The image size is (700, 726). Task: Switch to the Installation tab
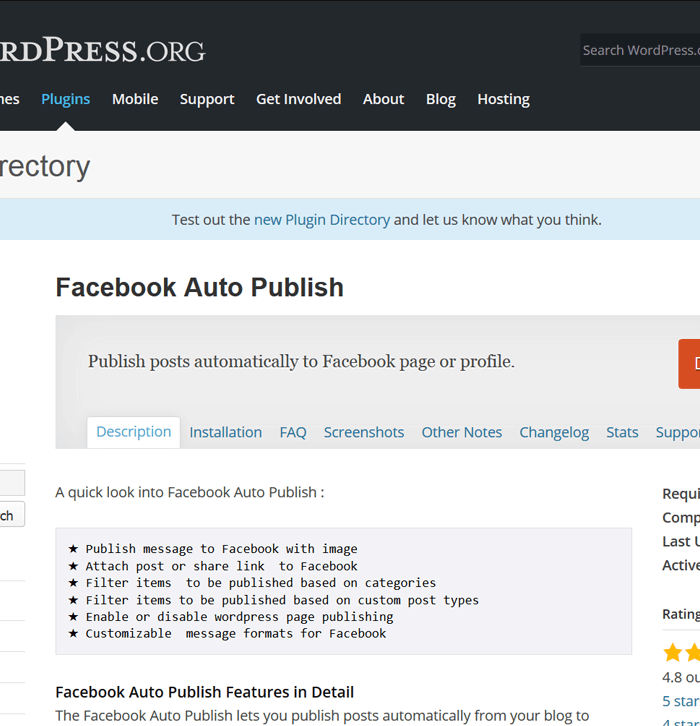tap(225, 432)
